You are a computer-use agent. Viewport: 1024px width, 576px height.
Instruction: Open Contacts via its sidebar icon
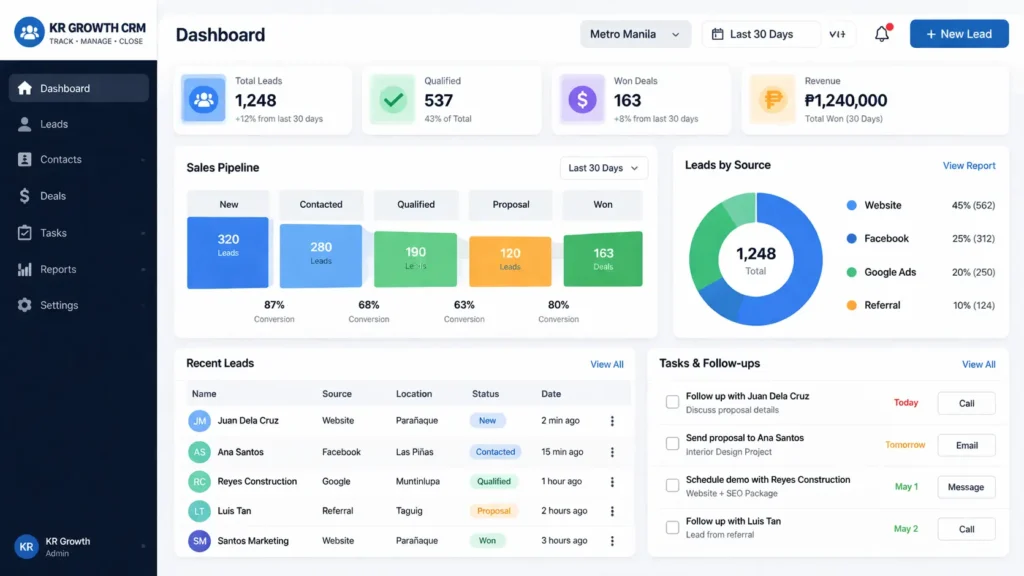pos(24,159)
